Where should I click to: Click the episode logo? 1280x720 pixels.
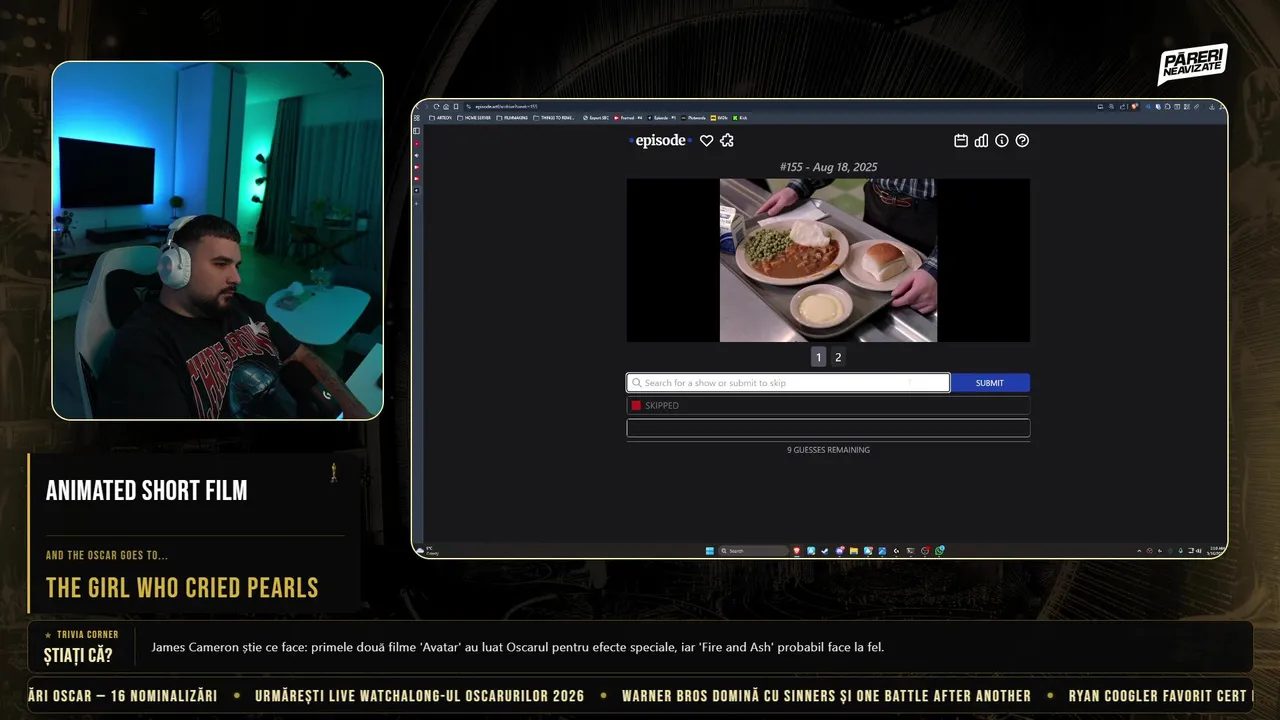click(660, 141)
